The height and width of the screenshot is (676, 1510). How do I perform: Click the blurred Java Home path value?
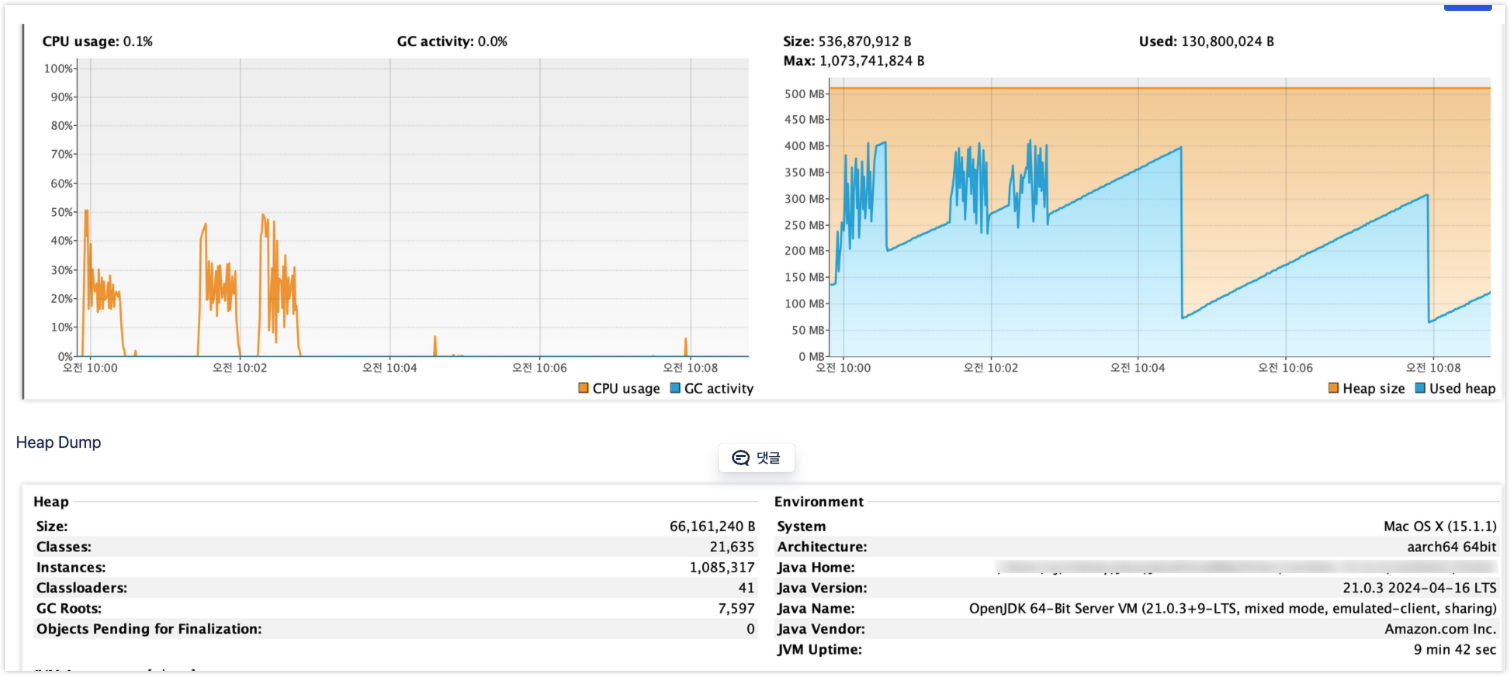[1246, 567]
